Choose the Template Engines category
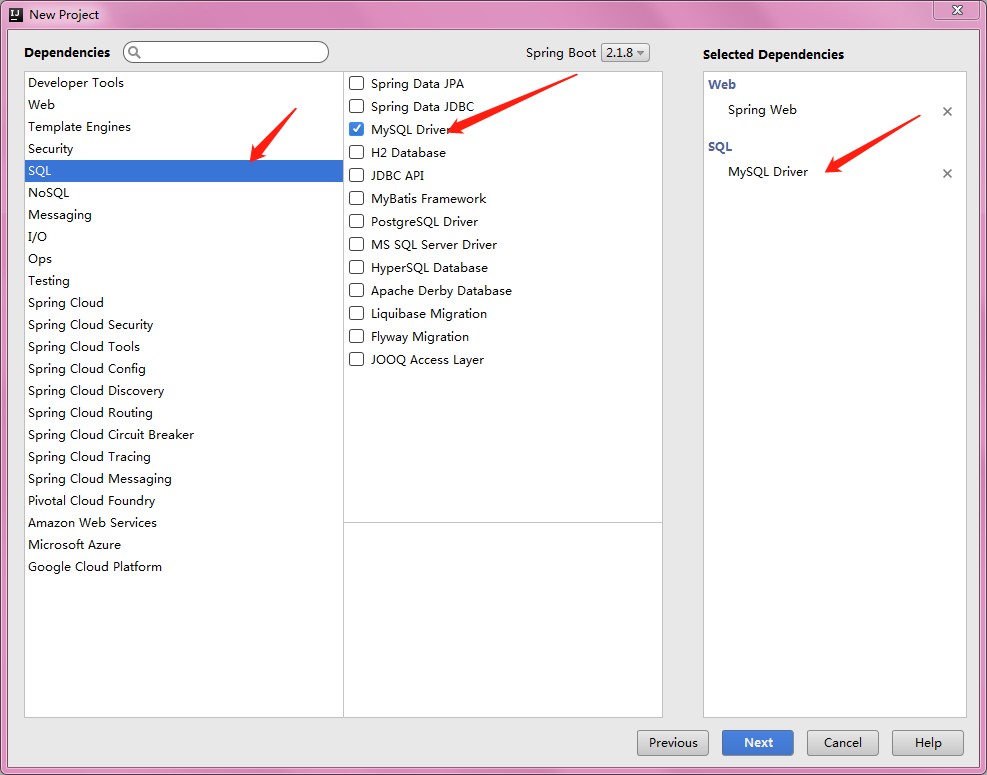Screen dimensions: 987x775 184,127
